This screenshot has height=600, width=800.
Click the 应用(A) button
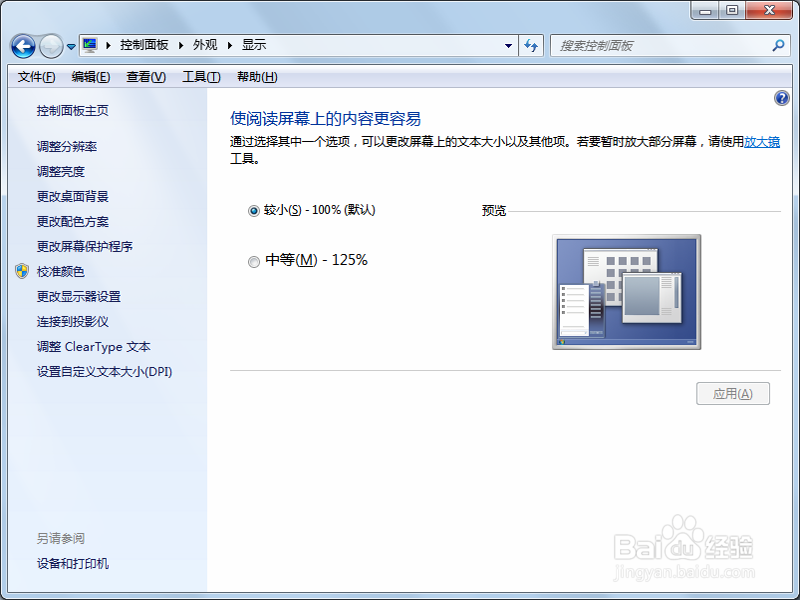coord(733,394)
